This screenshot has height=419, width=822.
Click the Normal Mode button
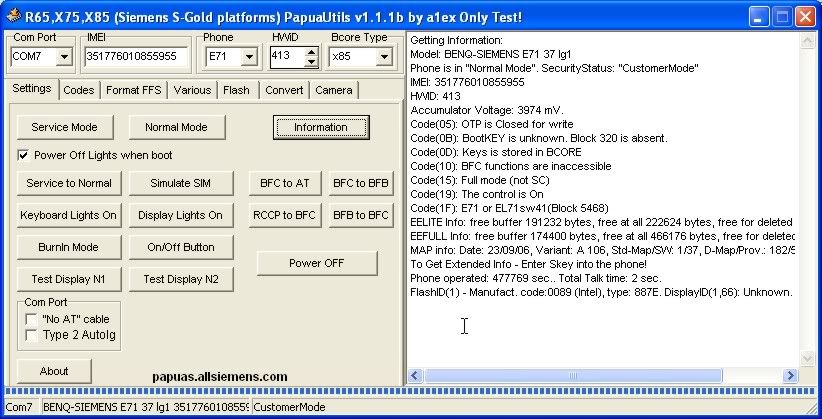coord(177,127)
